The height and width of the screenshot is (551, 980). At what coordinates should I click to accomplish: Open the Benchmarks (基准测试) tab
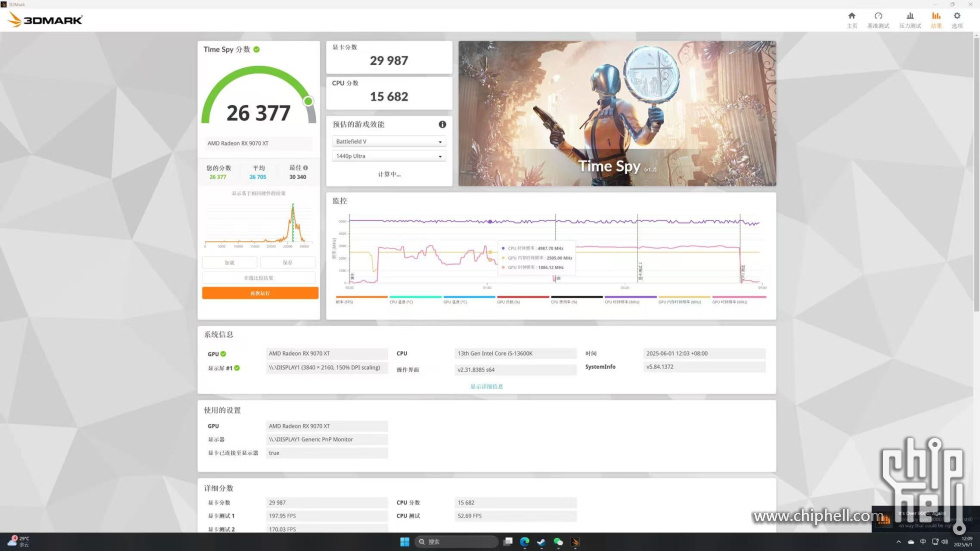tap(878, 19)
